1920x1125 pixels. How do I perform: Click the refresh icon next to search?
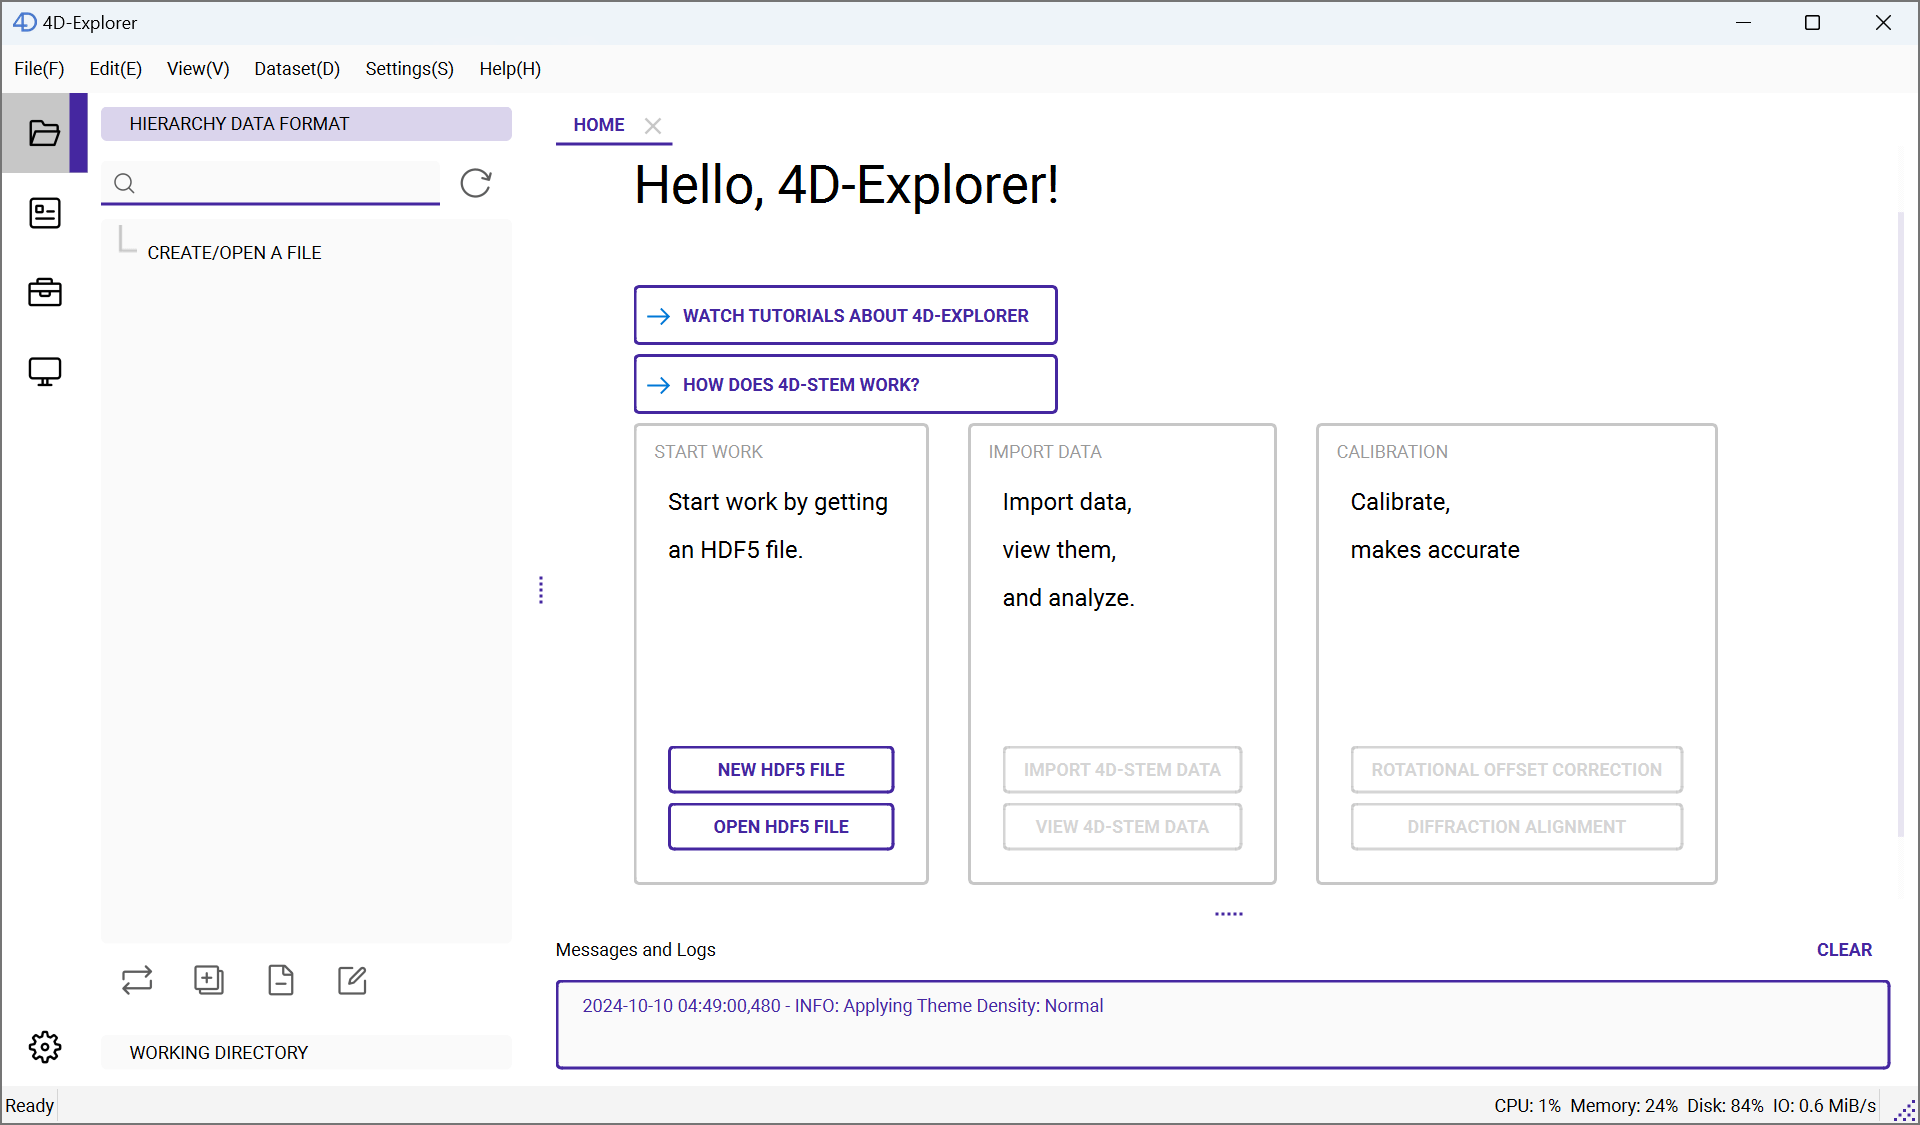pos(475,183)
